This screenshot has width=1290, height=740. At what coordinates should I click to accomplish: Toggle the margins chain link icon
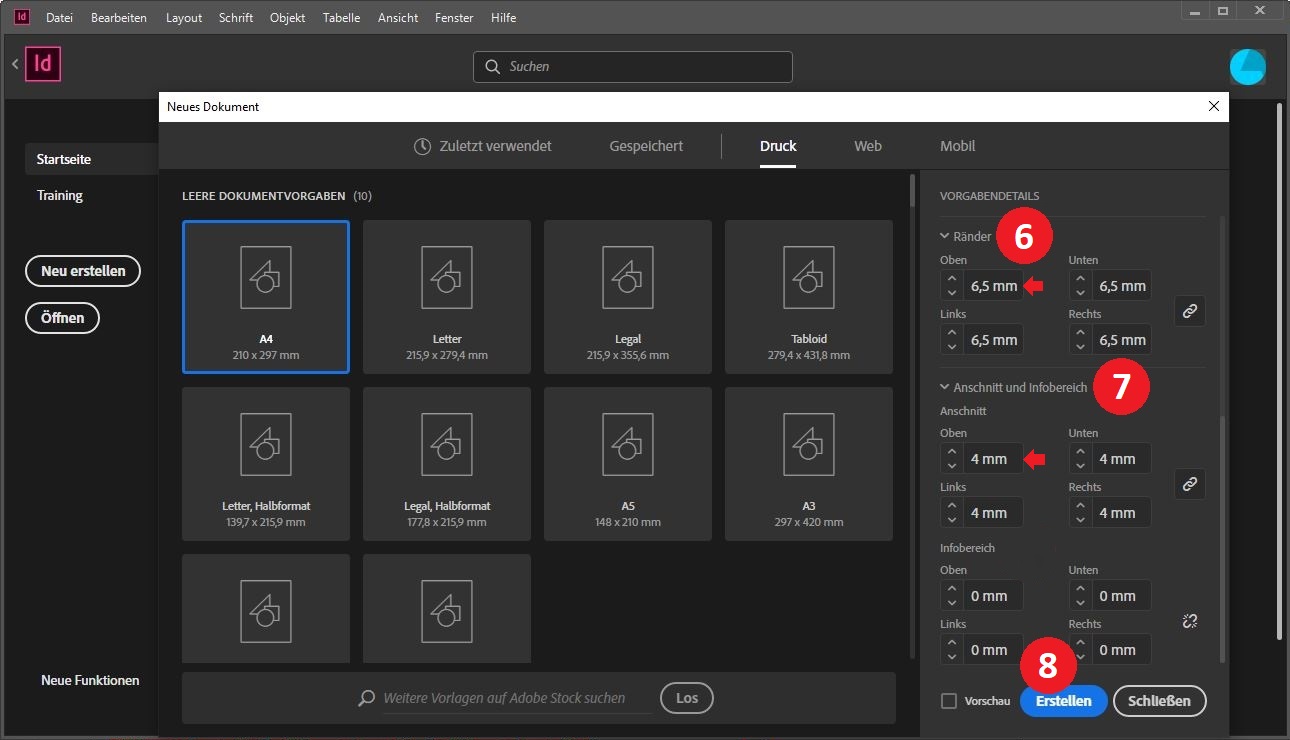(x=1189, y=311)
